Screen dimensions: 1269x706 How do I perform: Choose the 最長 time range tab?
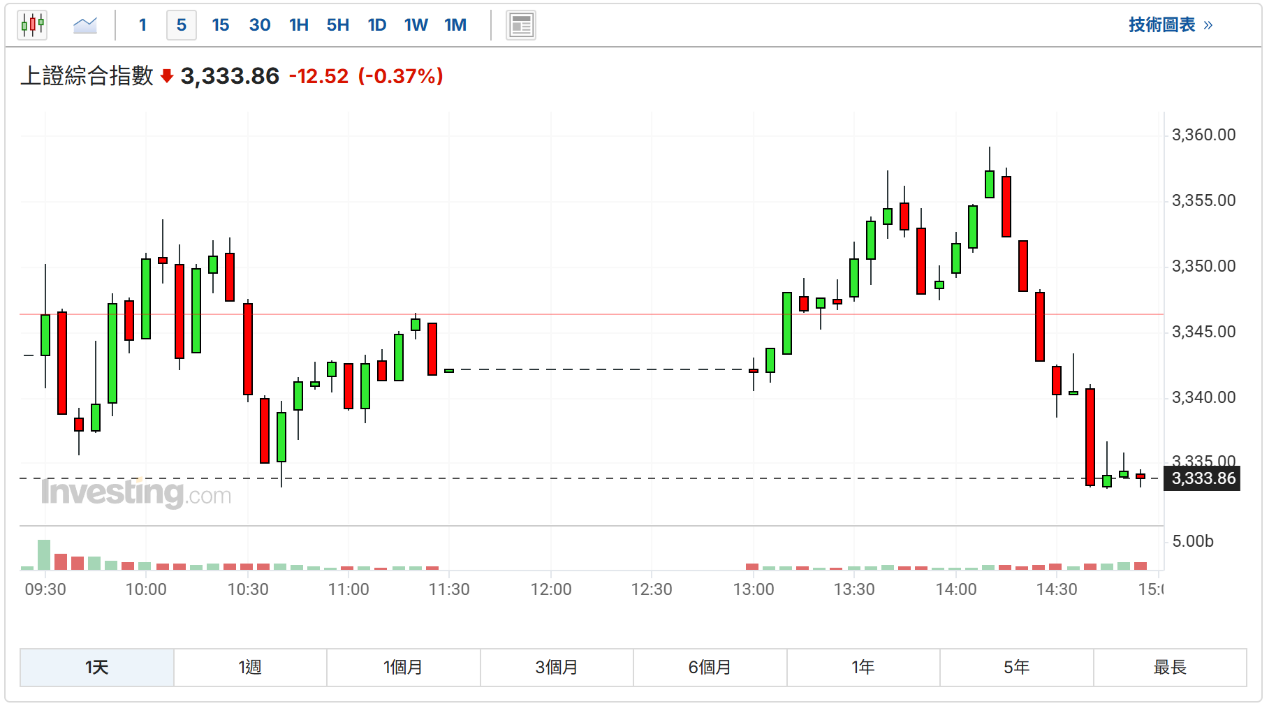1170,667
